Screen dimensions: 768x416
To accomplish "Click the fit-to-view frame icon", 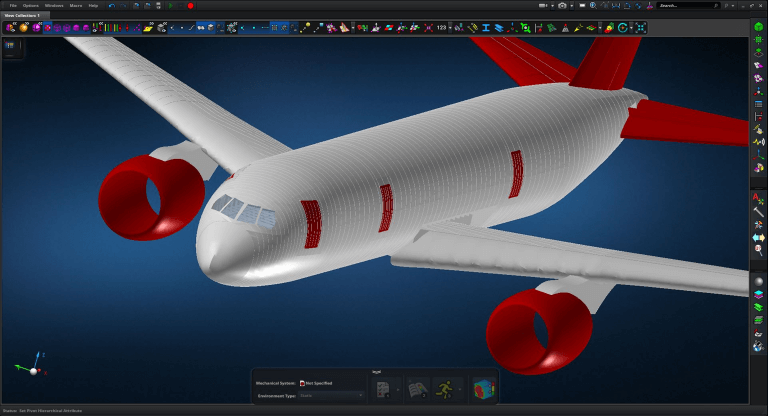I will pyautogui.click(x=641, y=28).
